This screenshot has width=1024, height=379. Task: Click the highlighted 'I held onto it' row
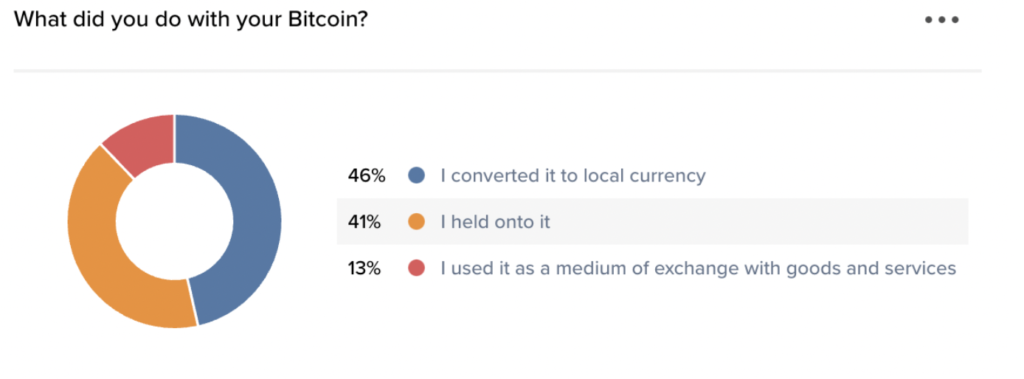click(x=652, y=222)
